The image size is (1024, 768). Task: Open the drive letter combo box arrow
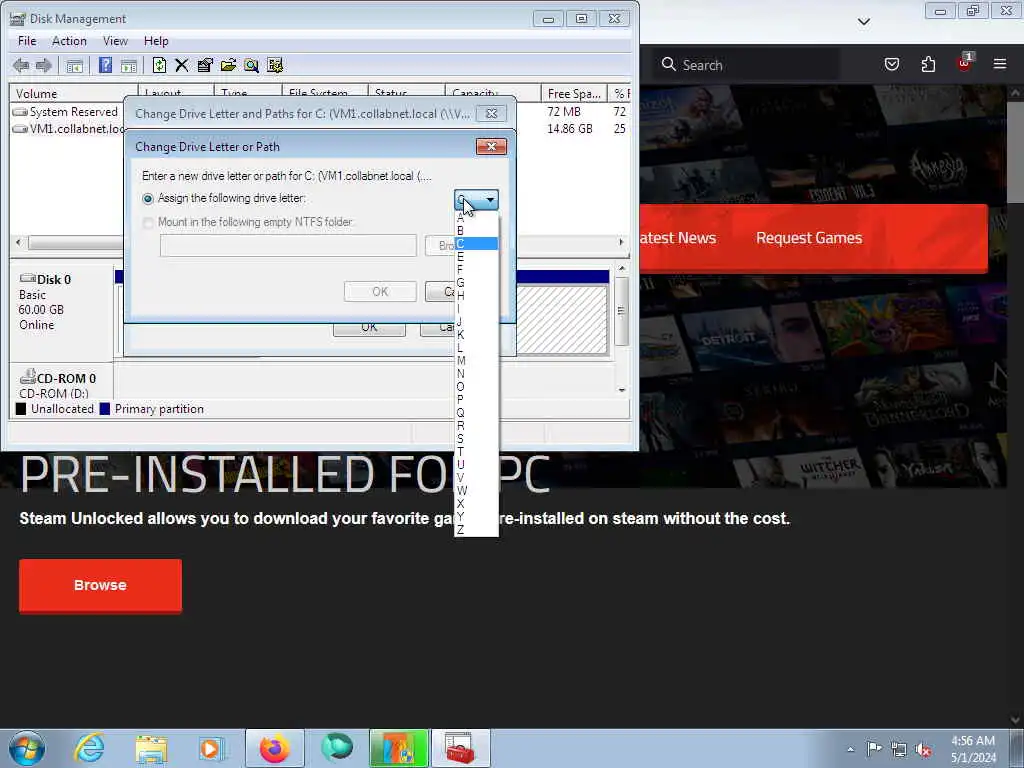click(490, 199)
